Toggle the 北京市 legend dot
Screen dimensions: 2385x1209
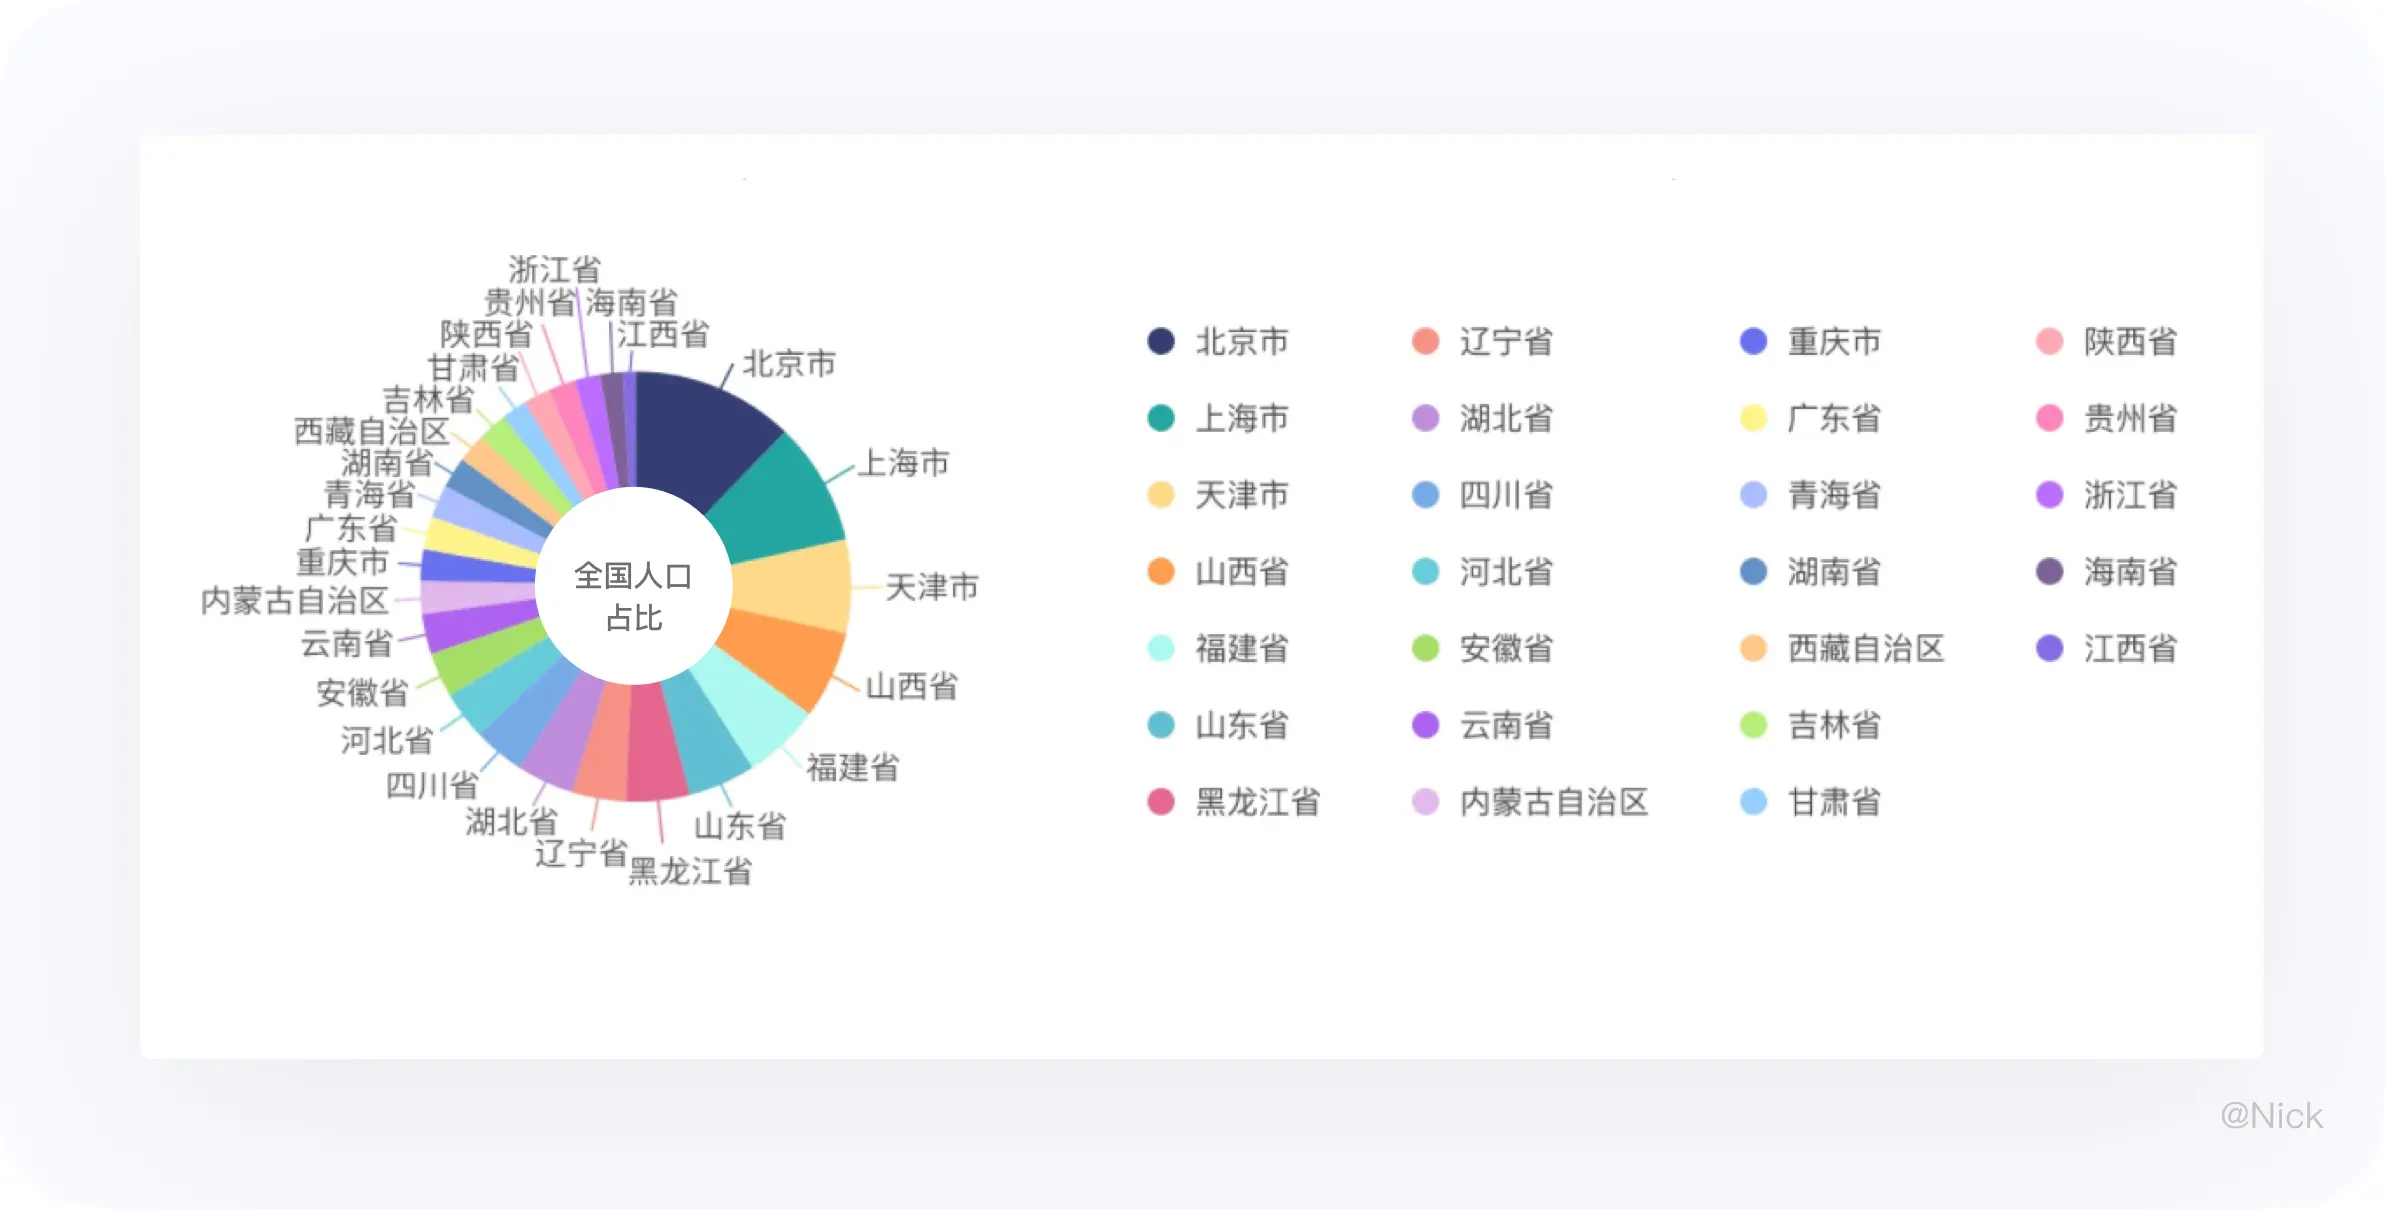coord(1160,341)
